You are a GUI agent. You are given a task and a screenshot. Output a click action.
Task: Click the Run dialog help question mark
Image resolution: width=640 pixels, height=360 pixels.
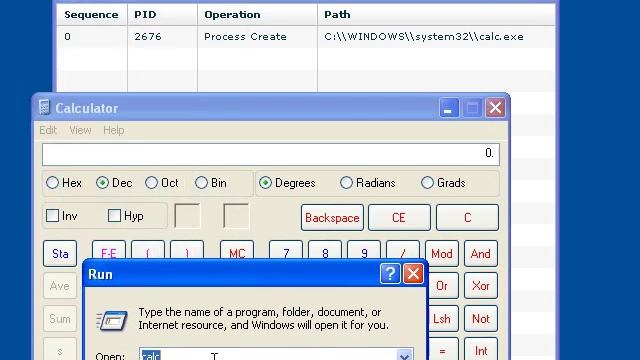tap(390, 274)
